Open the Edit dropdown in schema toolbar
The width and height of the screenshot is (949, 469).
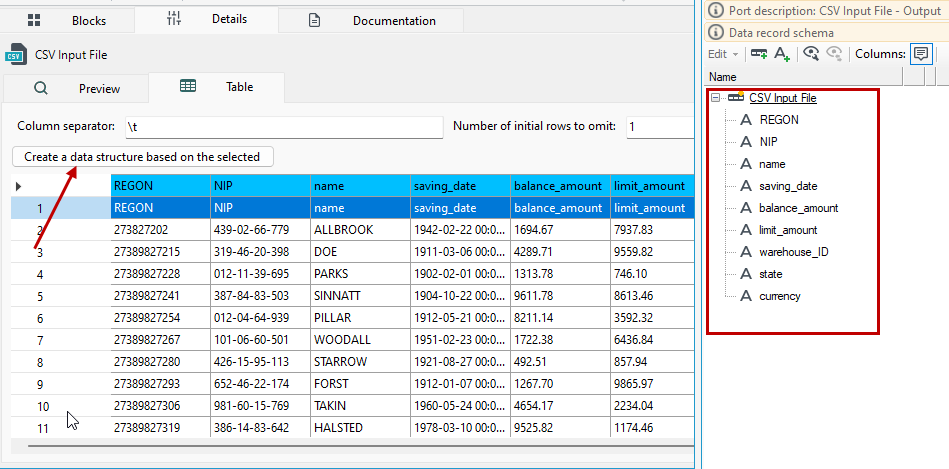point(723,54)
